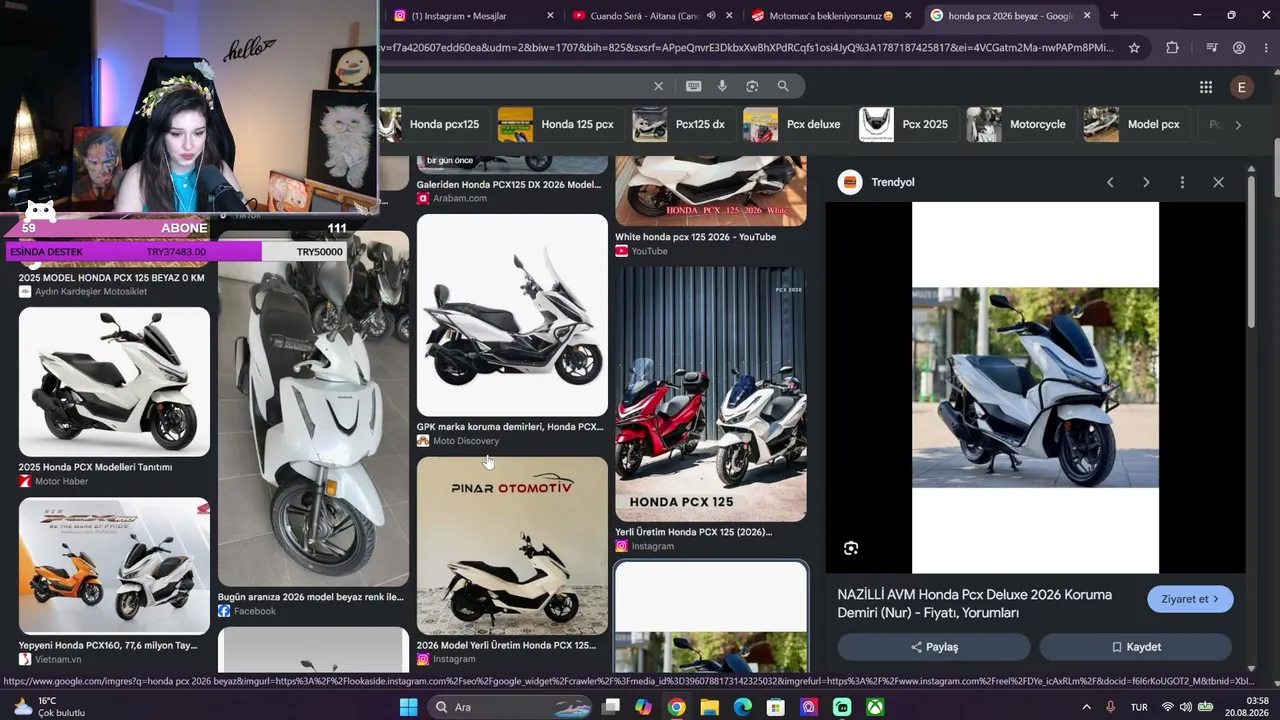Open the Trendyol source link in preview
Screen dimensions: 1280x720
(x=877, y=182)
